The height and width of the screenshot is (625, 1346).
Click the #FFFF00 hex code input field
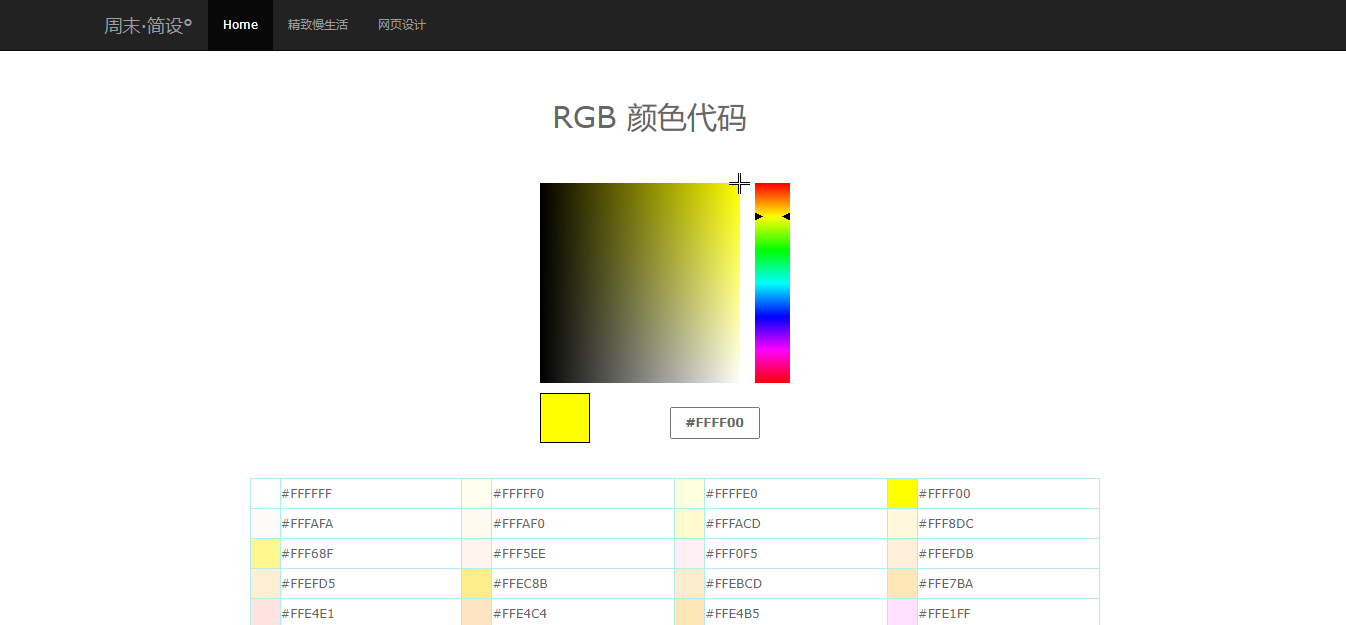(x=715, y=423)
